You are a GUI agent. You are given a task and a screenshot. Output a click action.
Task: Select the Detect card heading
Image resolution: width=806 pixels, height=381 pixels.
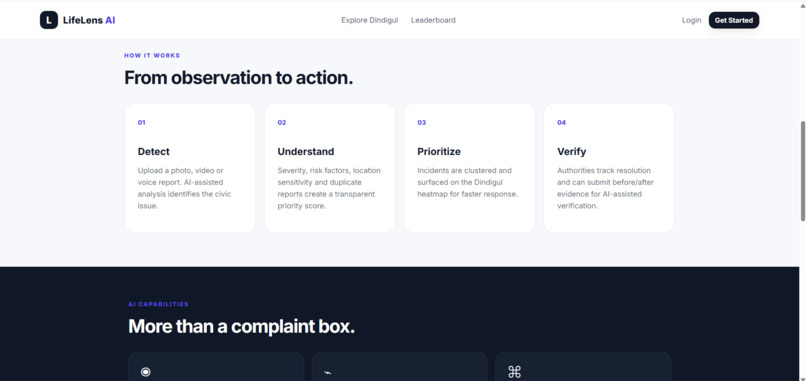154,152
